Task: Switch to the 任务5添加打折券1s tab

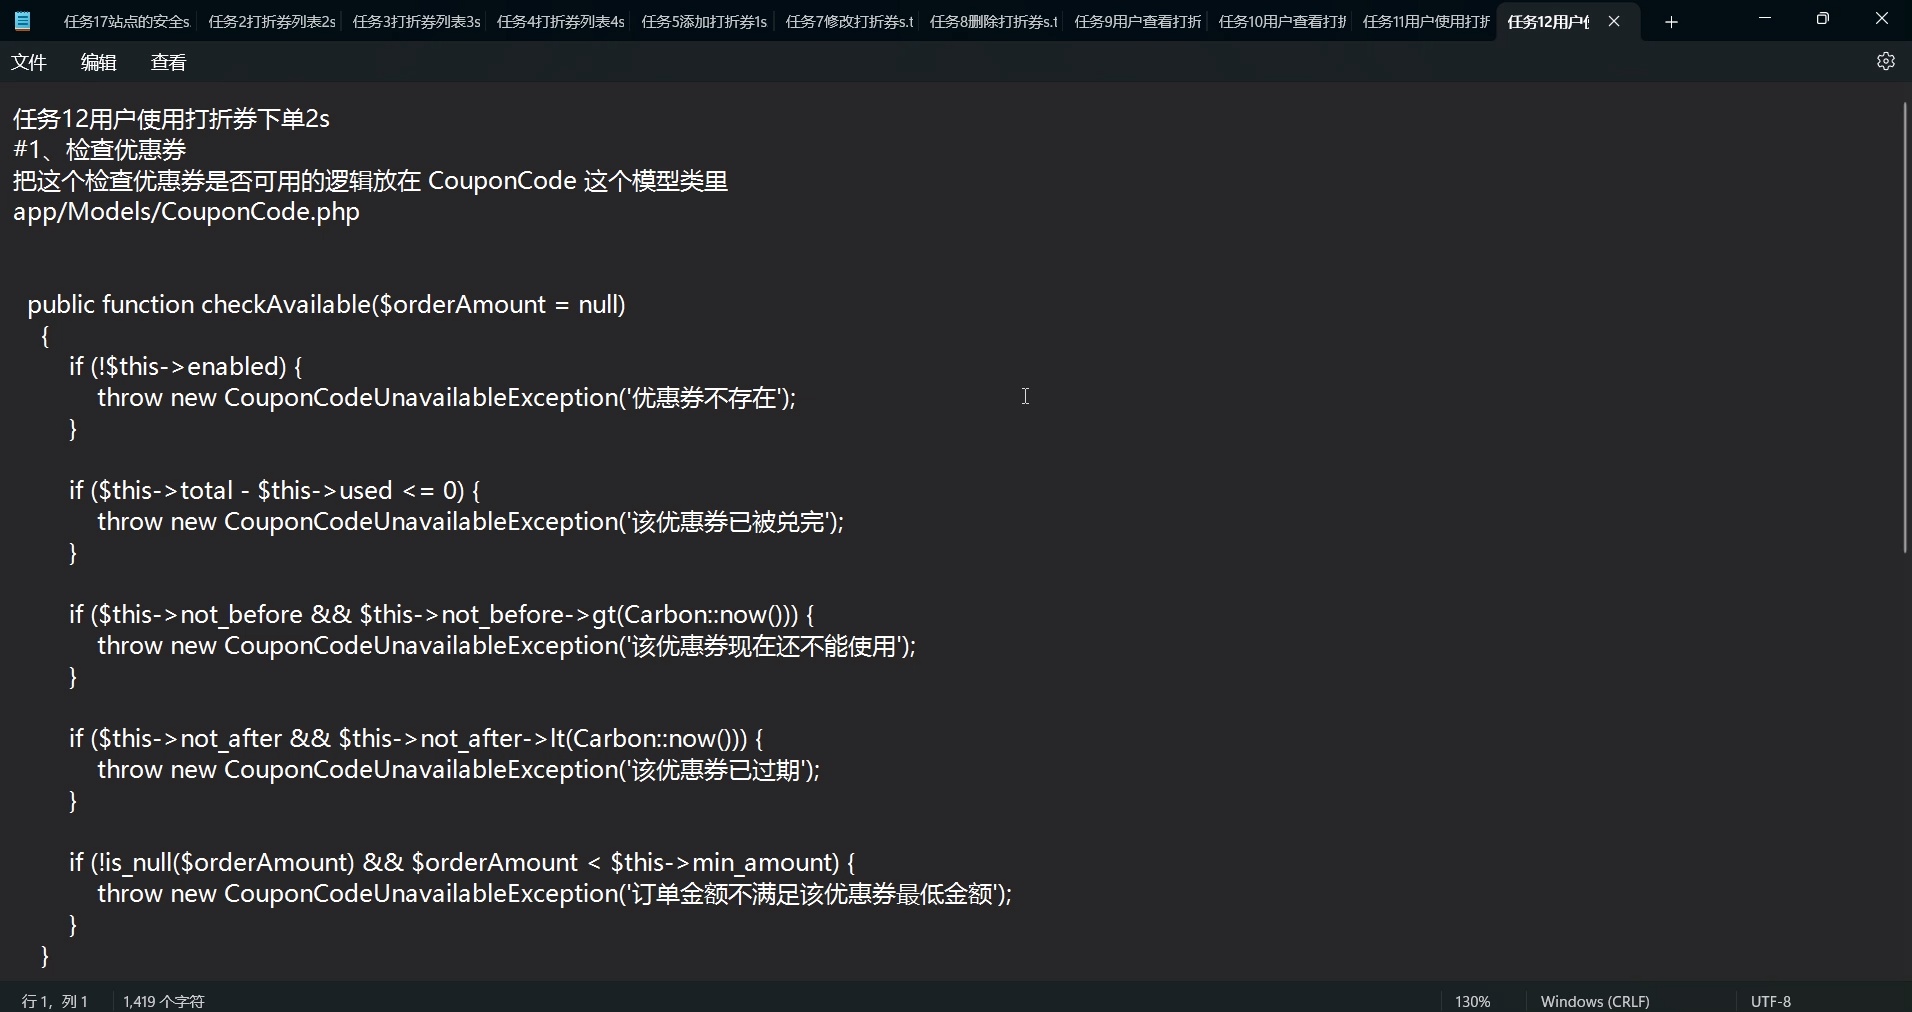Action: pos(704,21)
